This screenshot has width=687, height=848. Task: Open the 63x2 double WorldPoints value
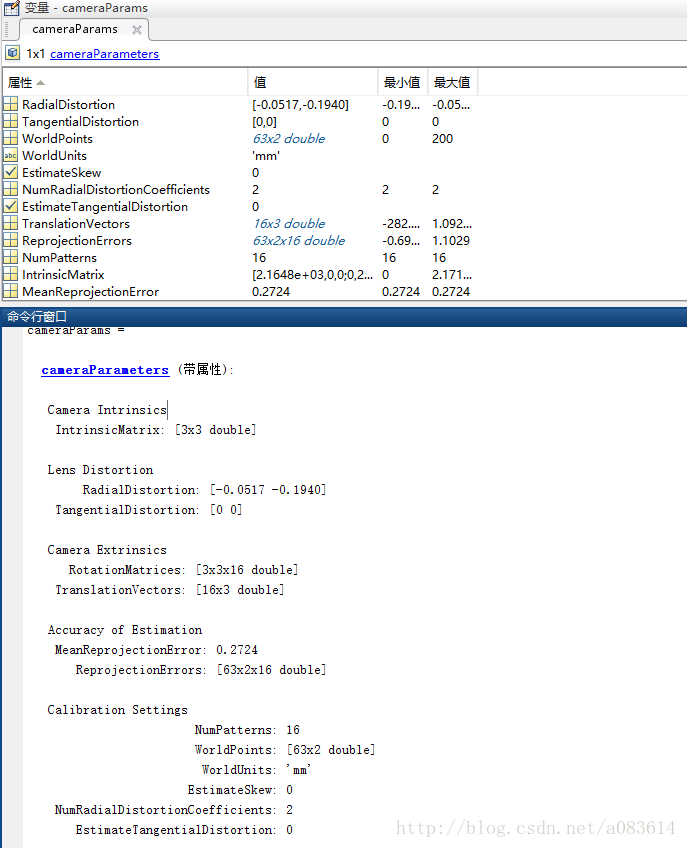[289, 138]
